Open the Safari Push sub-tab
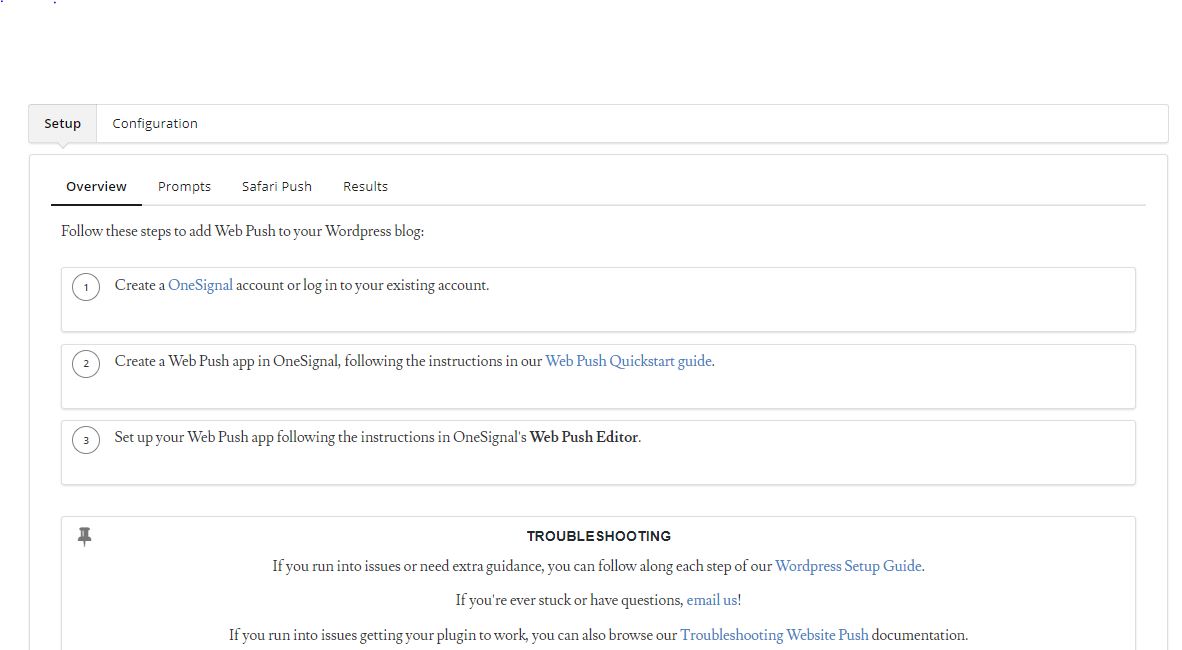This screenshot has width=1182, height=650. pyautogui.click(x=277, y=186)
